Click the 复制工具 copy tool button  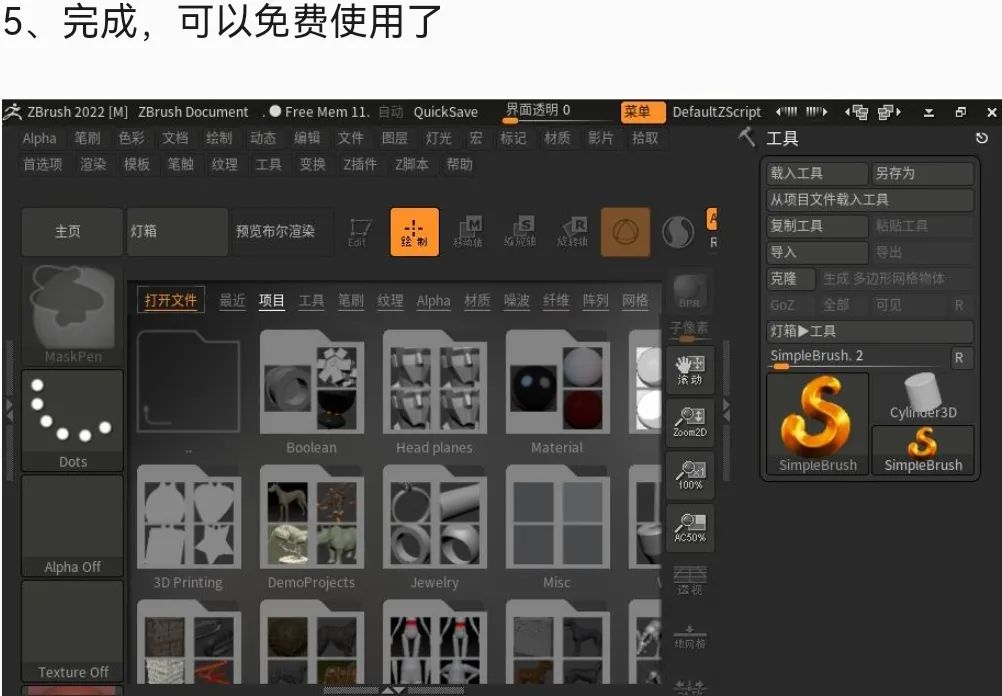tap(817, 226)
